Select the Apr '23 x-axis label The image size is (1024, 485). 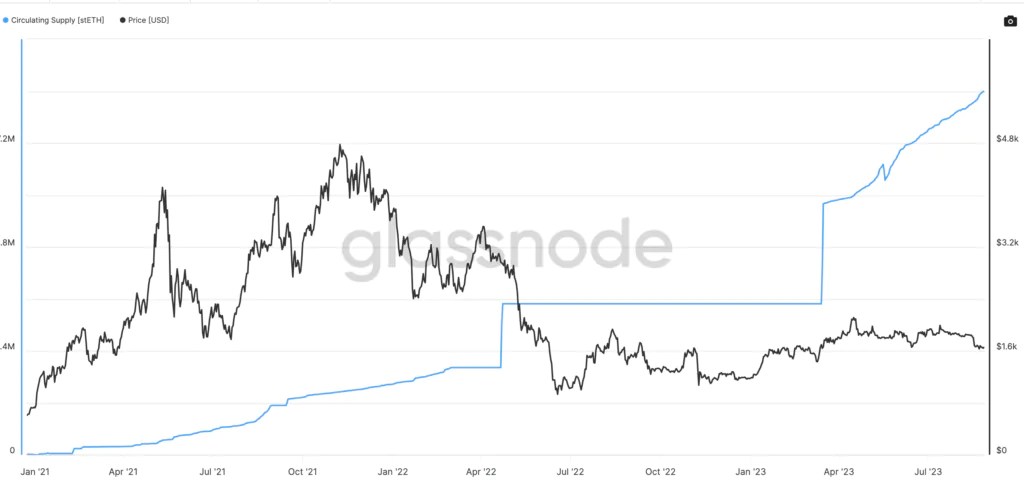[x=839, y=471]
